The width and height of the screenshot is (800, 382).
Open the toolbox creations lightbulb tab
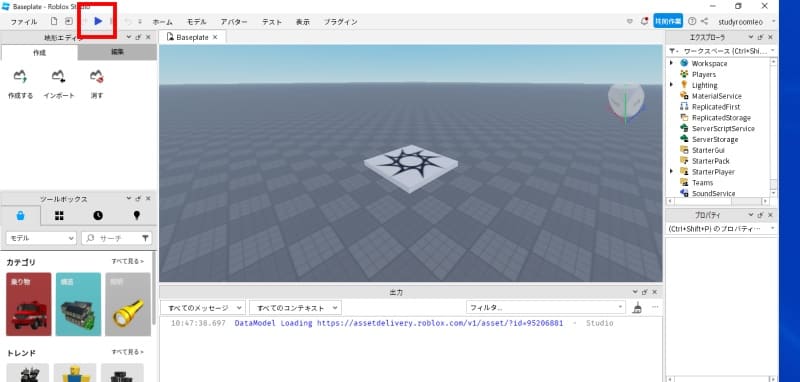tap(136, 216)
